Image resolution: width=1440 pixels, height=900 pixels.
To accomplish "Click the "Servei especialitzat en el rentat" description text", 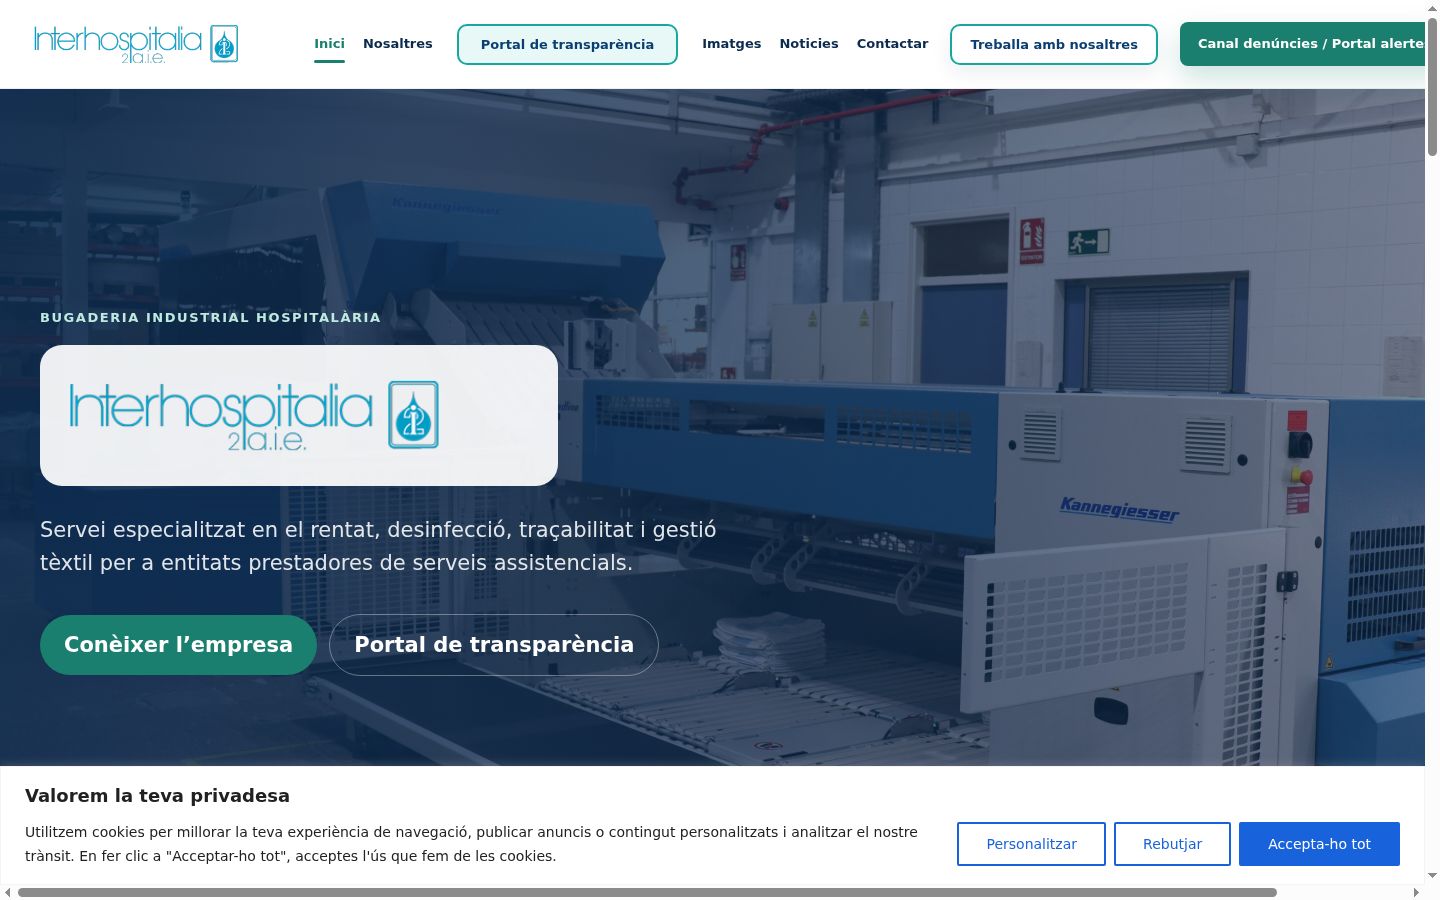I will click(378, 546).
